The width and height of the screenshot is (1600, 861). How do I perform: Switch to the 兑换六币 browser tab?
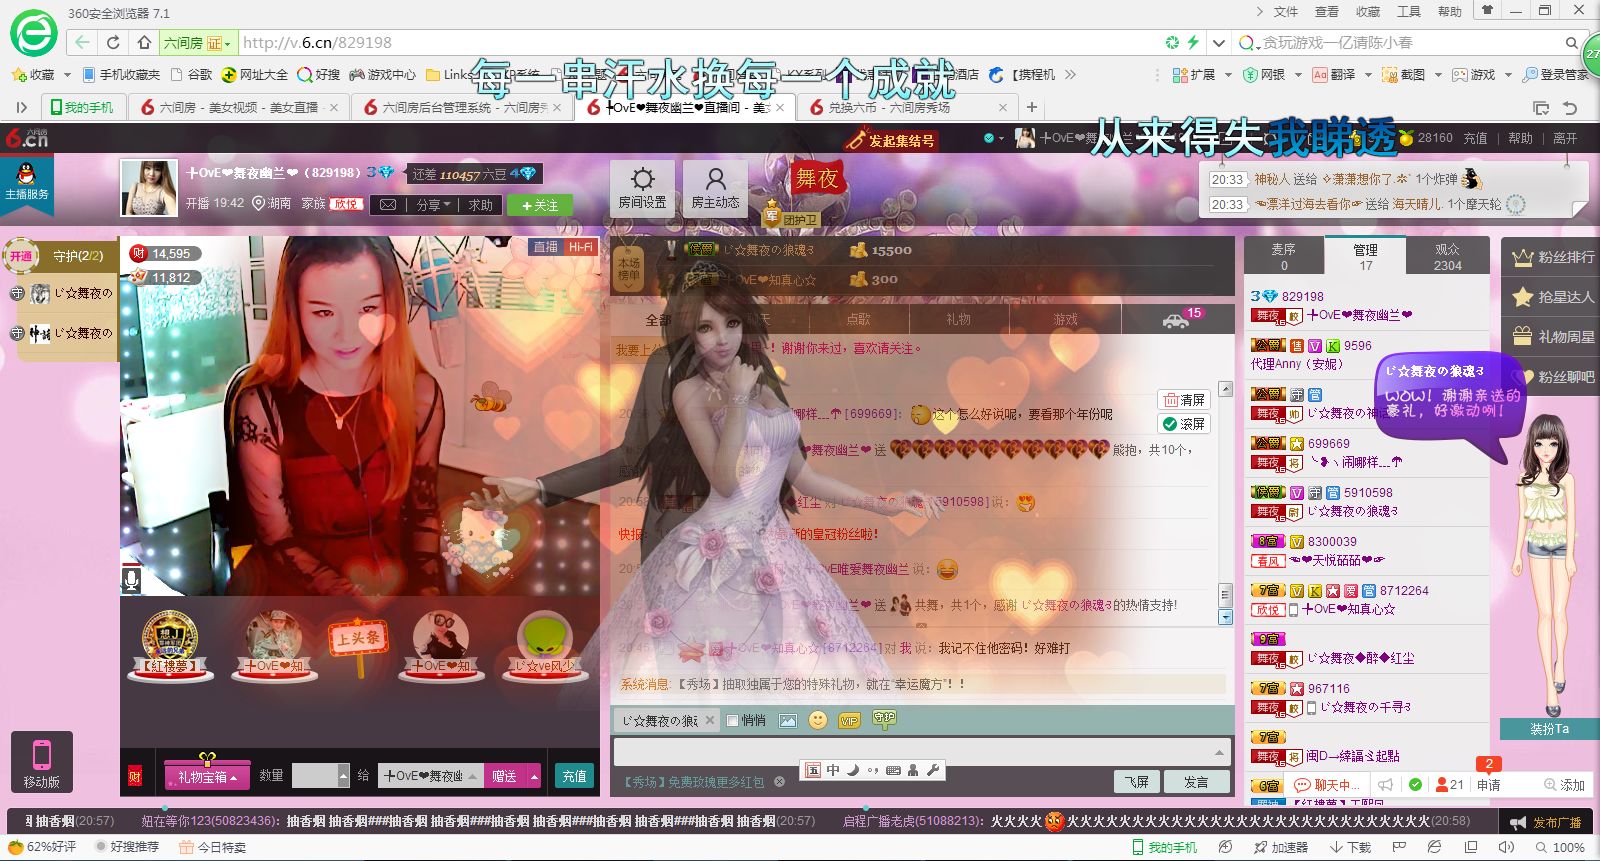click(906, 107)
